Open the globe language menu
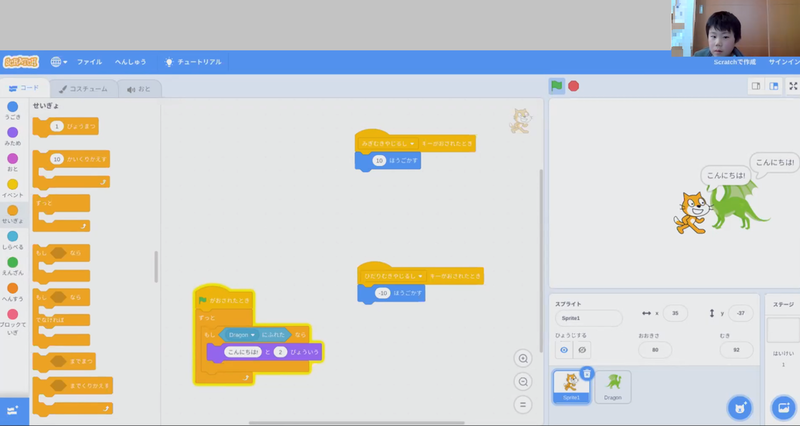Viewport: 800px width, 426px height. point(58,62)
